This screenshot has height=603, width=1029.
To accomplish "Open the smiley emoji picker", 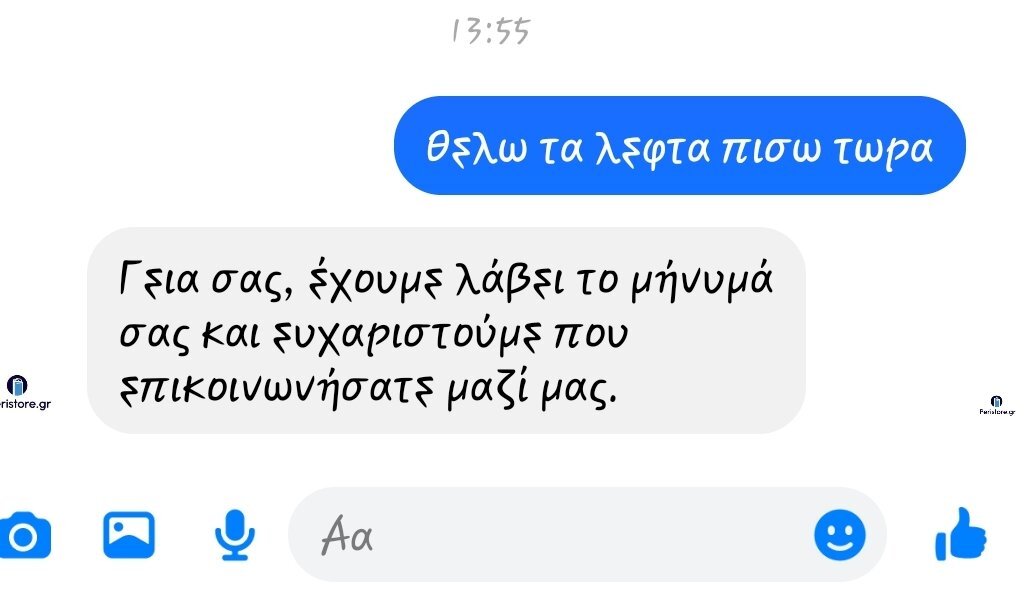I will [840, 535].
